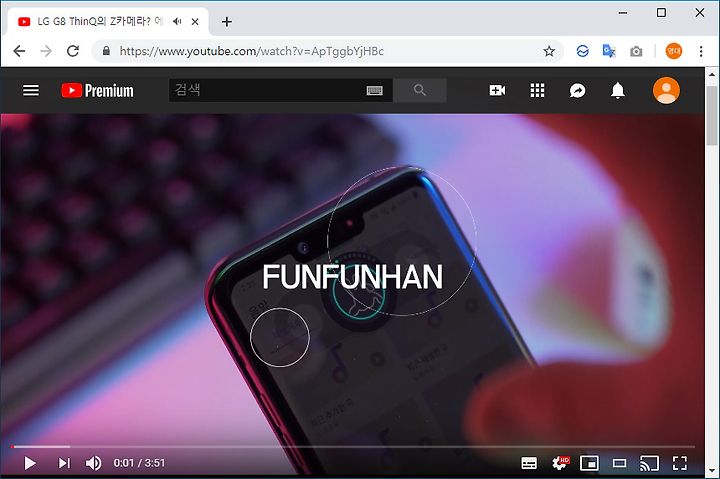Go to YouTube Premium home logo
The height and width of the screenshot is (479, 720).
[97, 90]
